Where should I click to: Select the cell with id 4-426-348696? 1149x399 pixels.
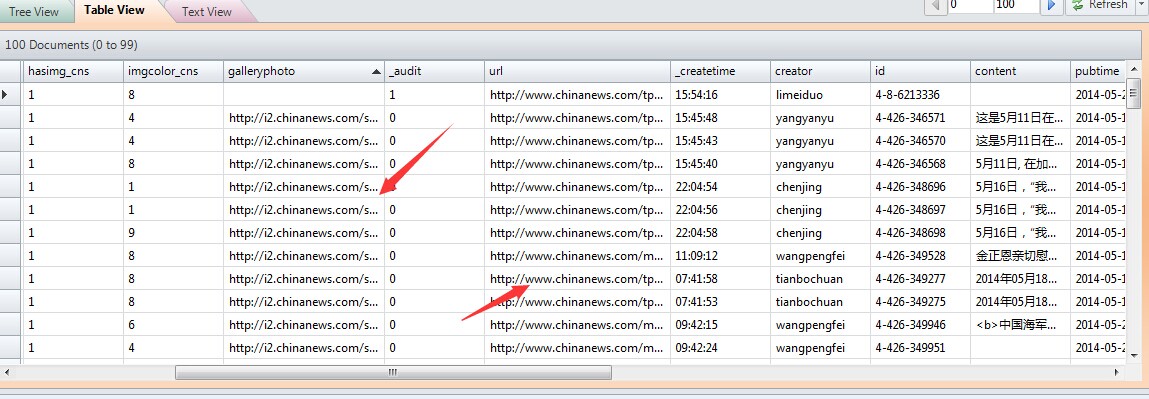pos(920,187)
